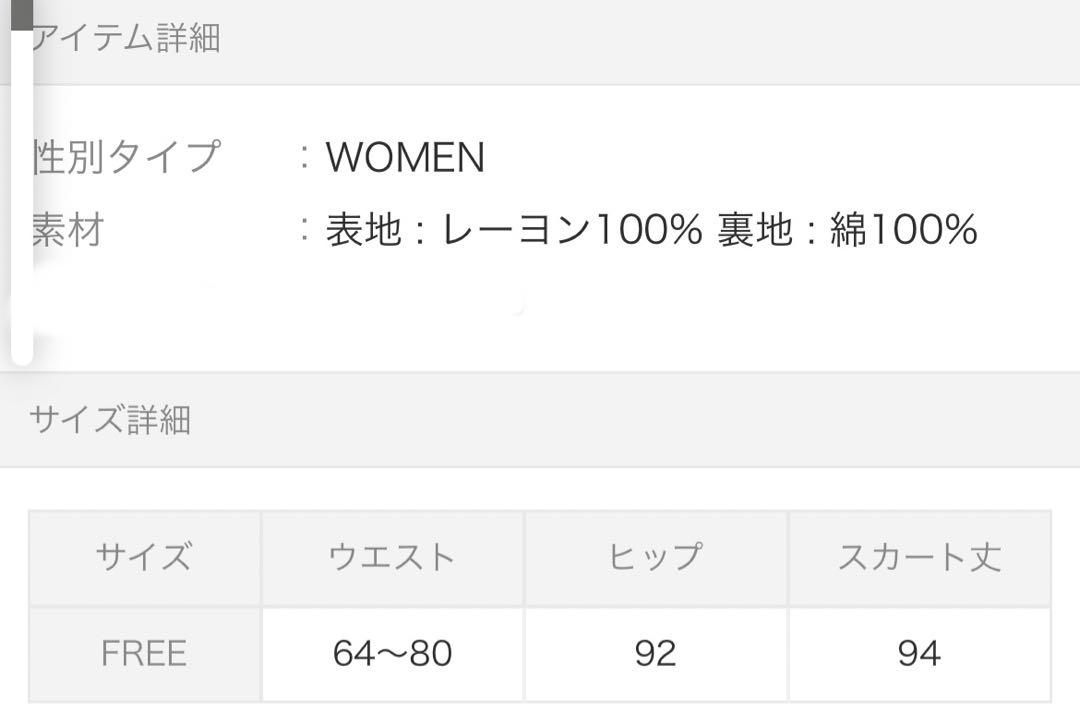Click the colon after 性別タイプ
The height and width of the screenshot is (726, 1080).
[x=304, y=157]
